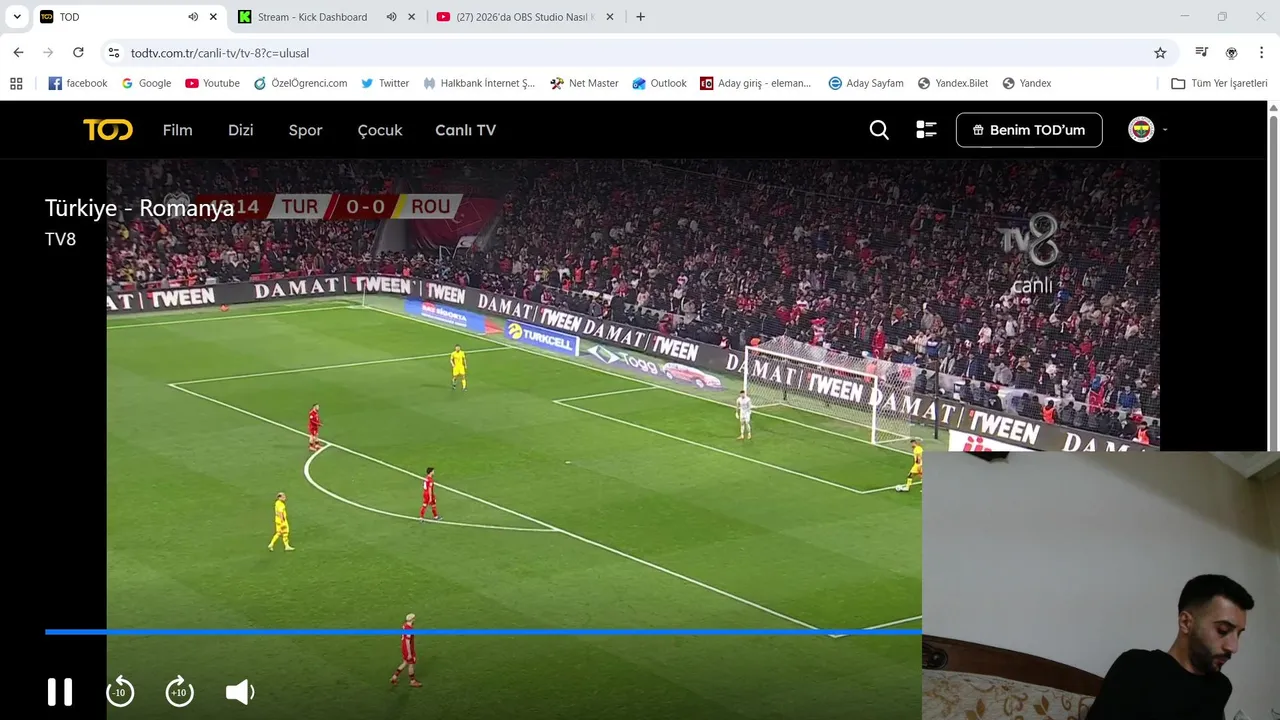This screenshot has width=1280, height=720.
Task: Open the apps grid in bookmarks bar
Action: click(16, 83)
